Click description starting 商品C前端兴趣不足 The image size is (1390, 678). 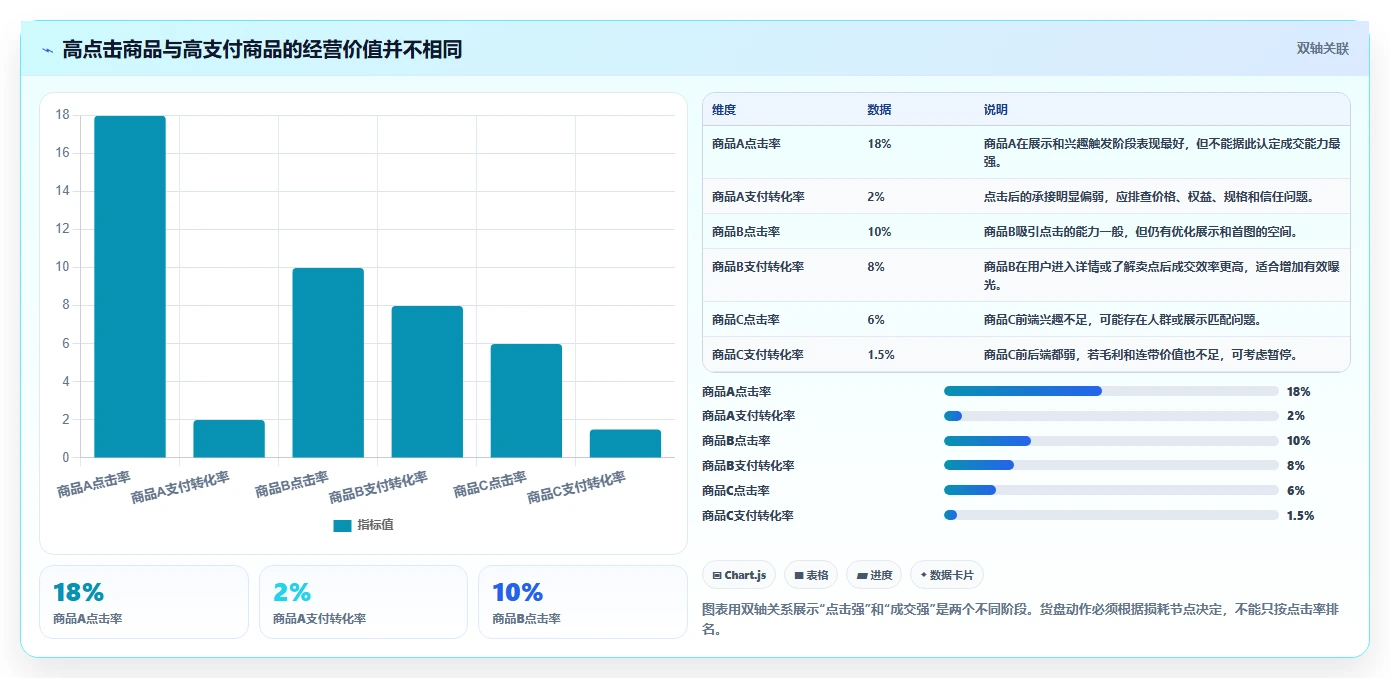[1122, 320]
